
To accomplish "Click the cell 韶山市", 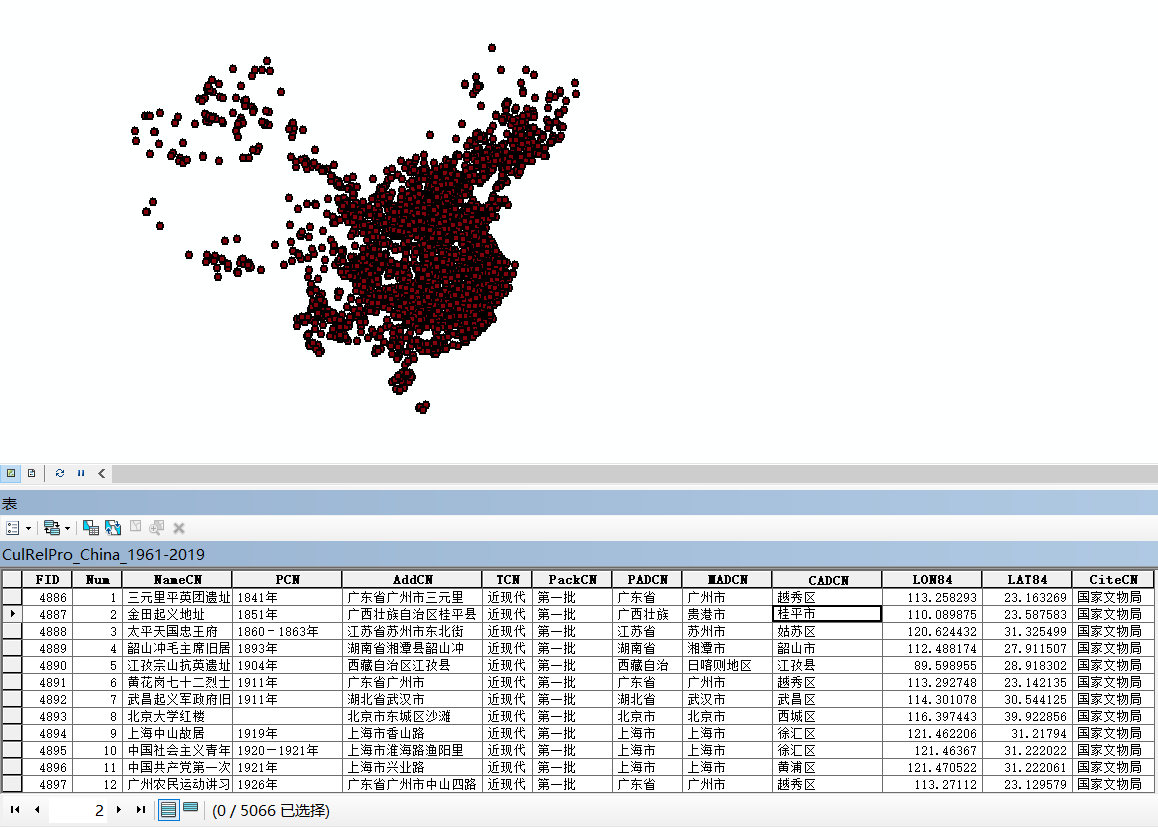I will [827, 649].
